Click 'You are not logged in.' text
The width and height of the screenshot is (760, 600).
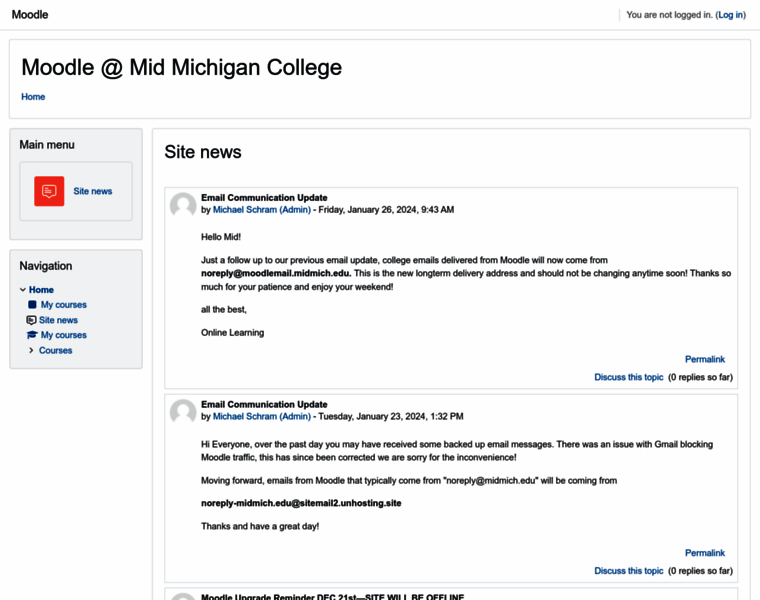pyautogui.click(x=669, y=15)
